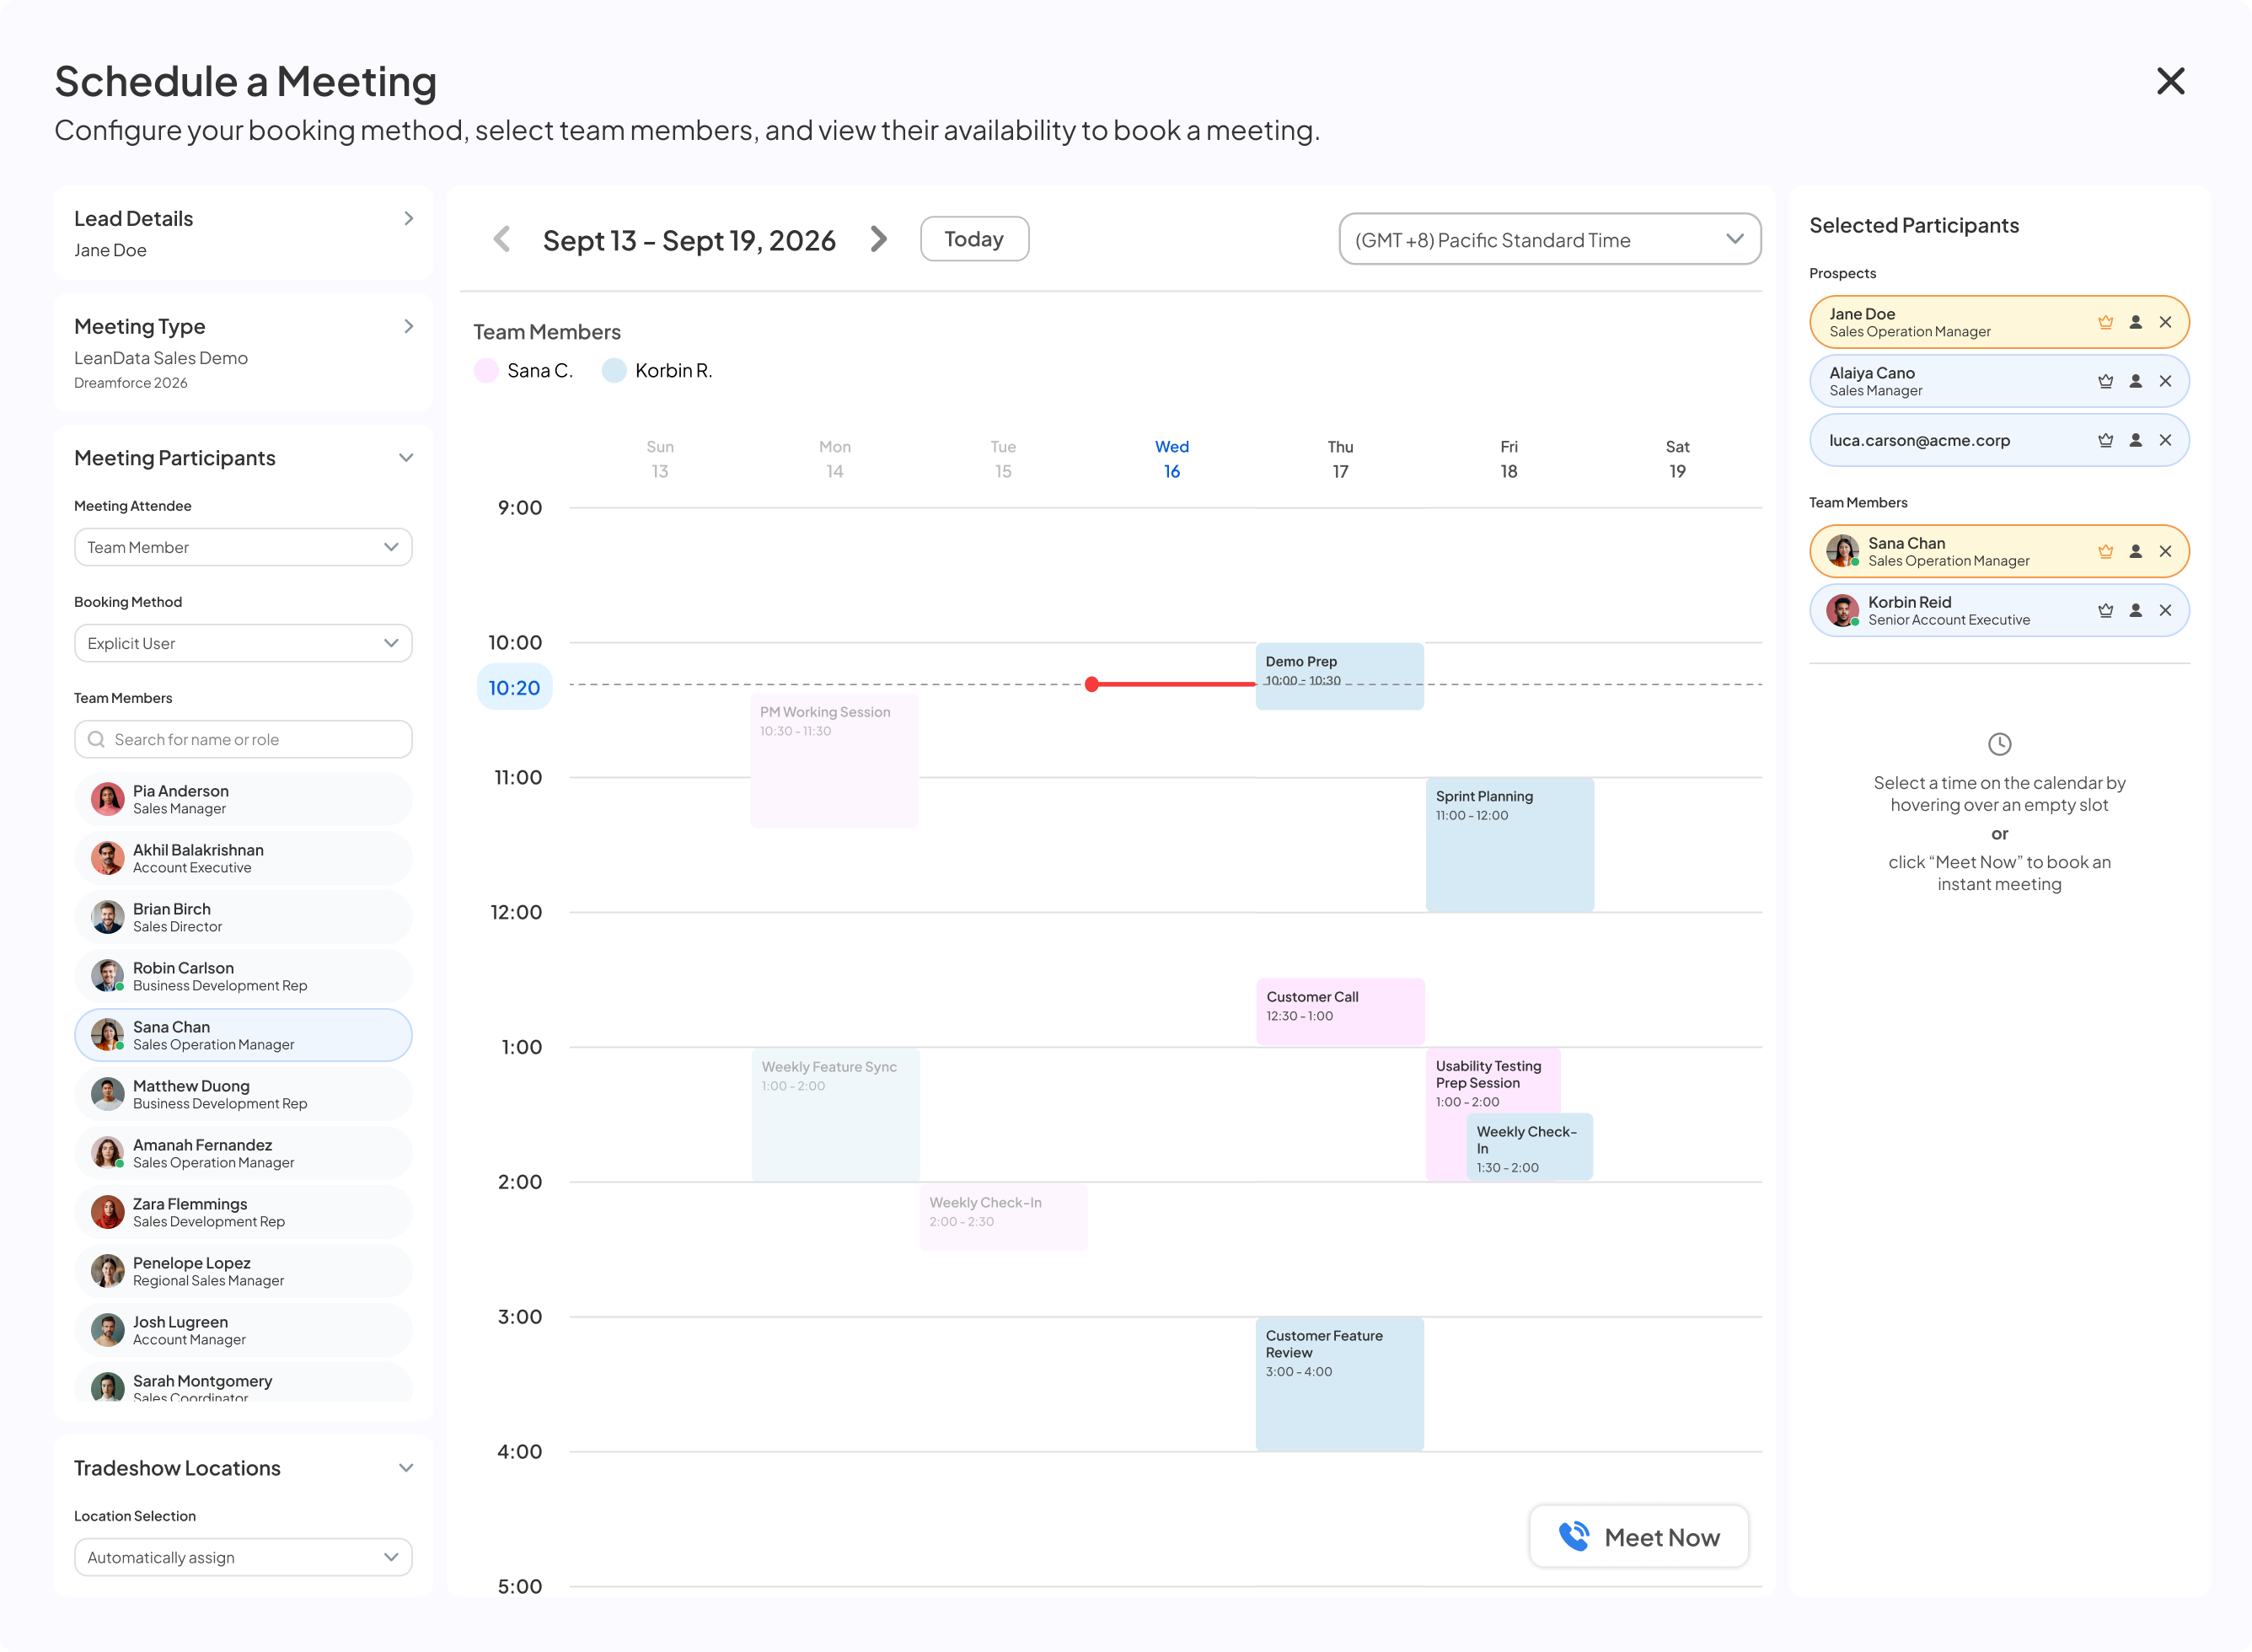The height and width of the screenshot is (1652, 2252).
Task: Open the Location Selection dropdown
Action: click(243, 1557)
